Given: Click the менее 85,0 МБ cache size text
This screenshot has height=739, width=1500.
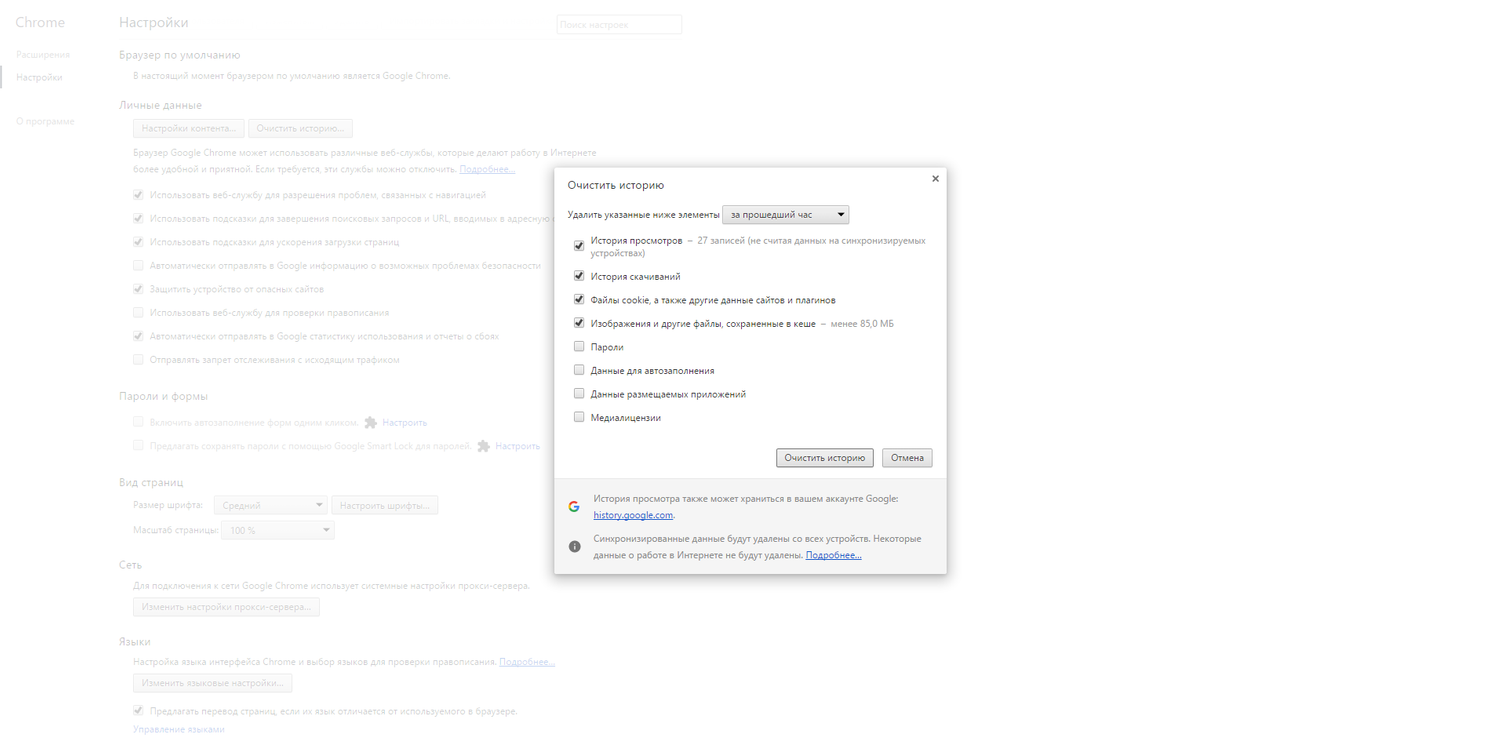Looking at the screenshot, I should (x=863, y=324).
